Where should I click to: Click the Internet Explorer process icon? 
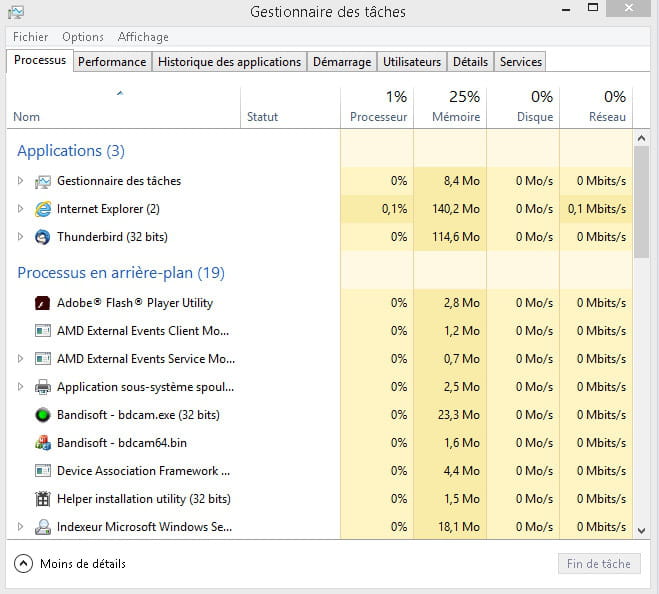click(42, 209)
